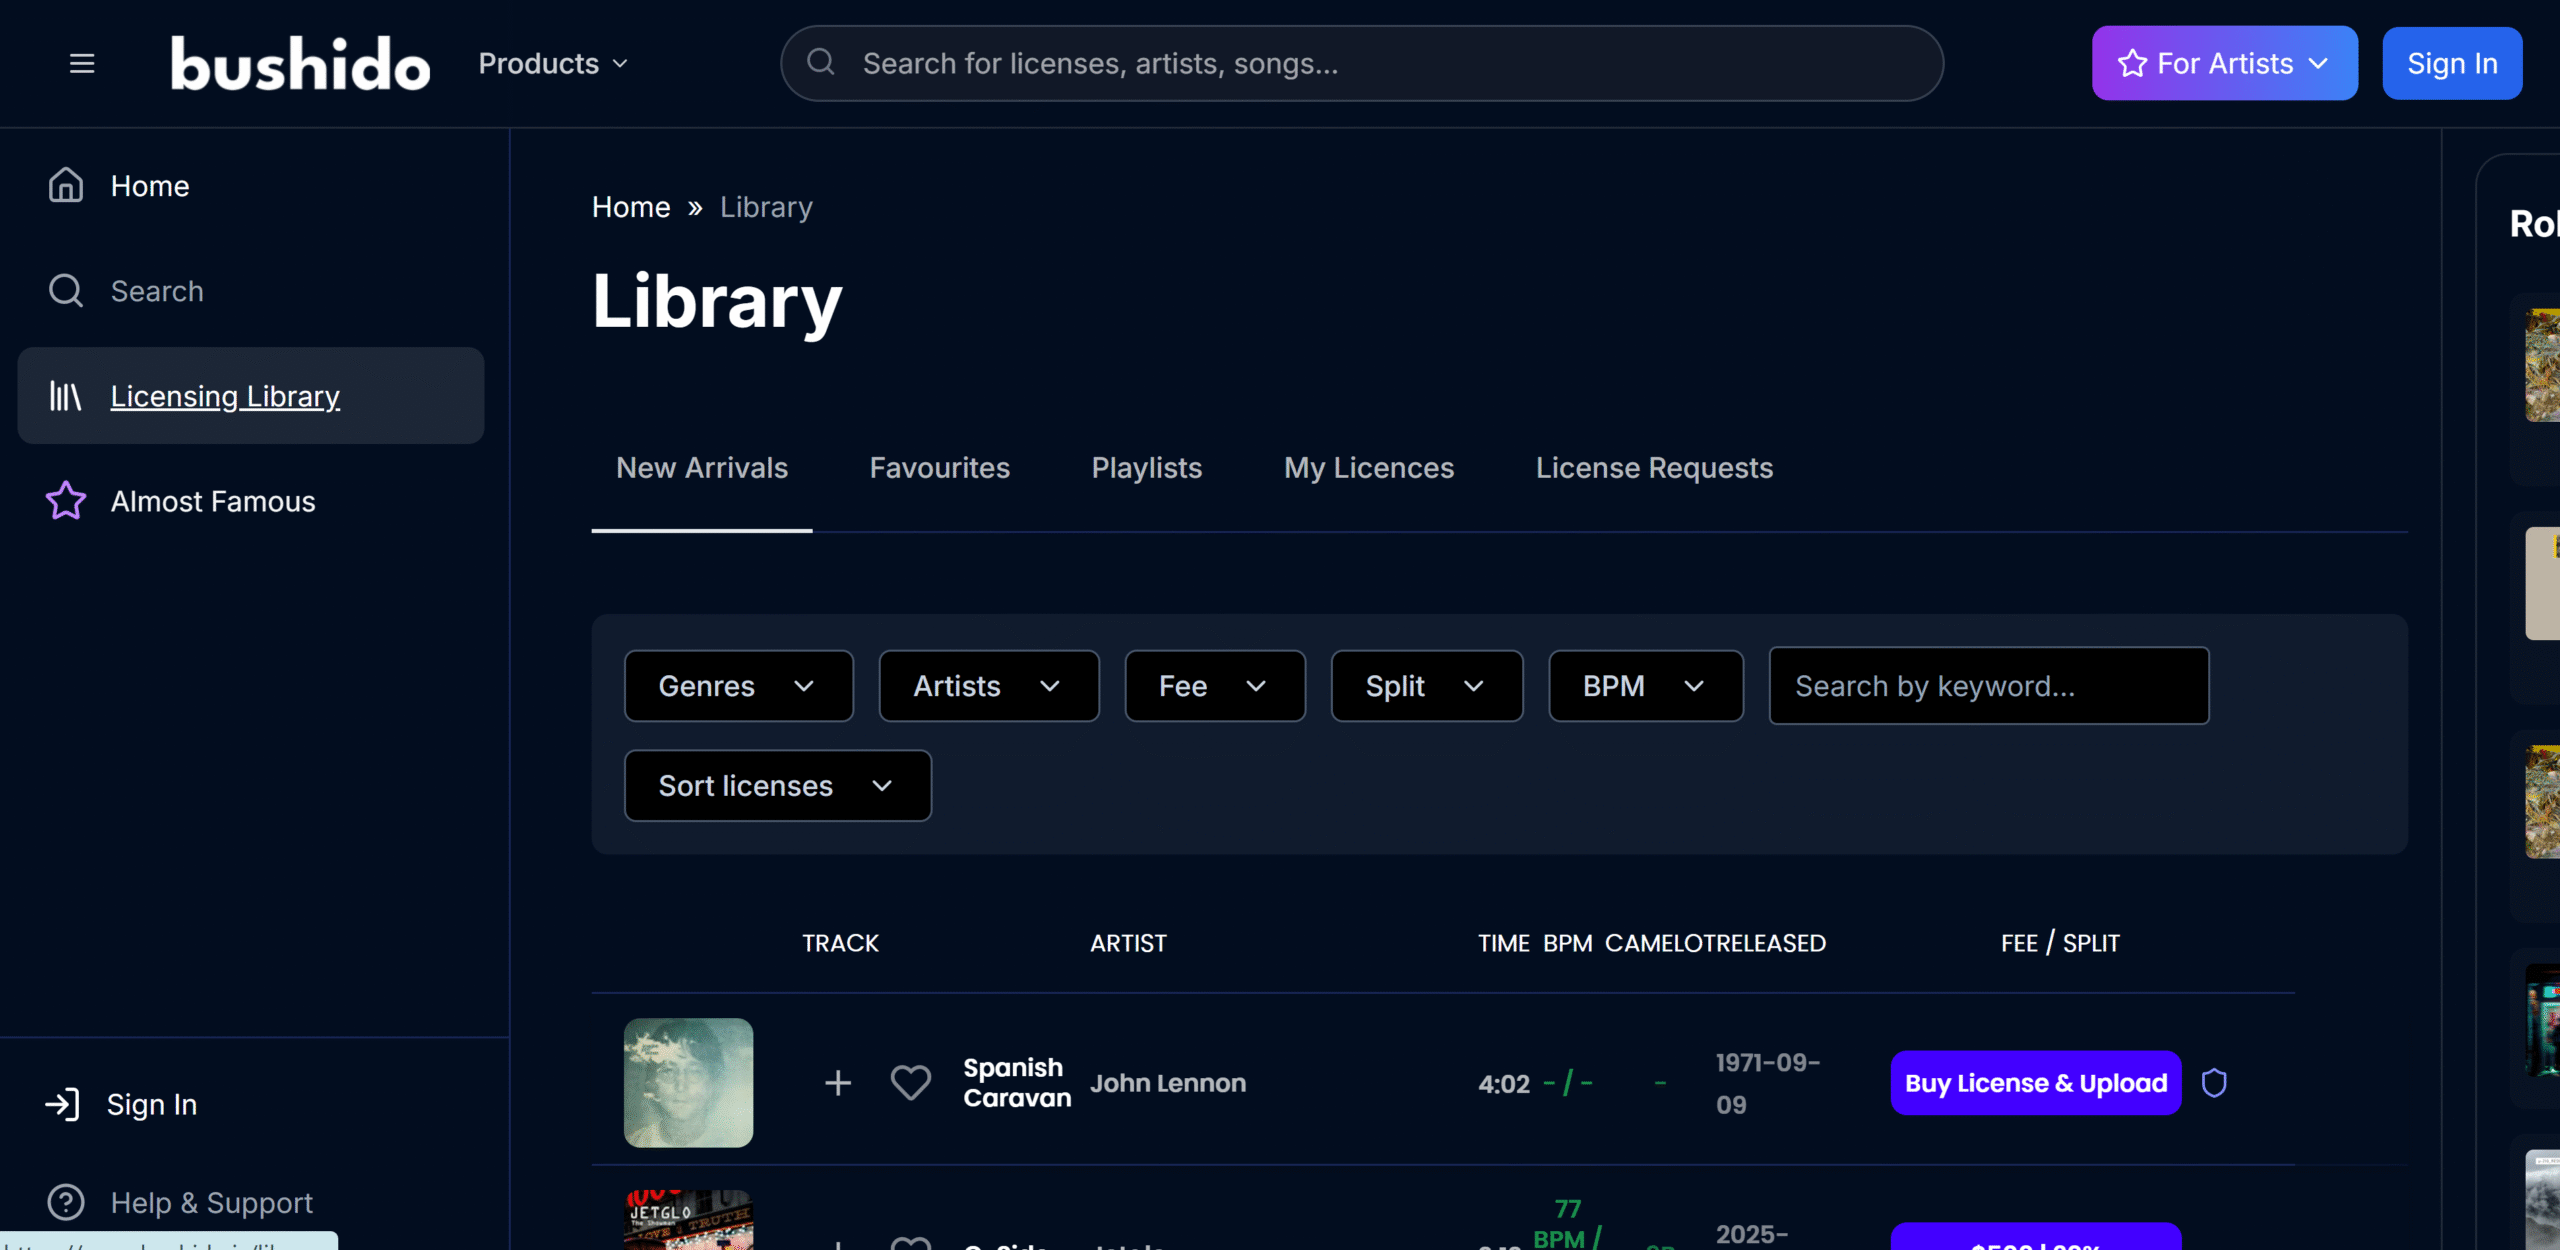Click the Home house icon in sidebar

point(66,185)
